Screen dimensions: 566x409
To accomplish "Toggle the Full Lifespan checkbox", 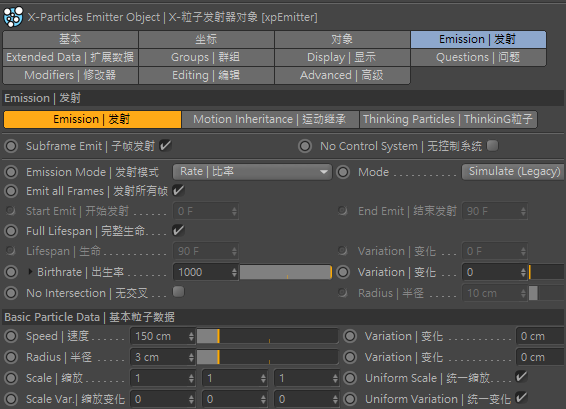I will [x=178, y=230].
